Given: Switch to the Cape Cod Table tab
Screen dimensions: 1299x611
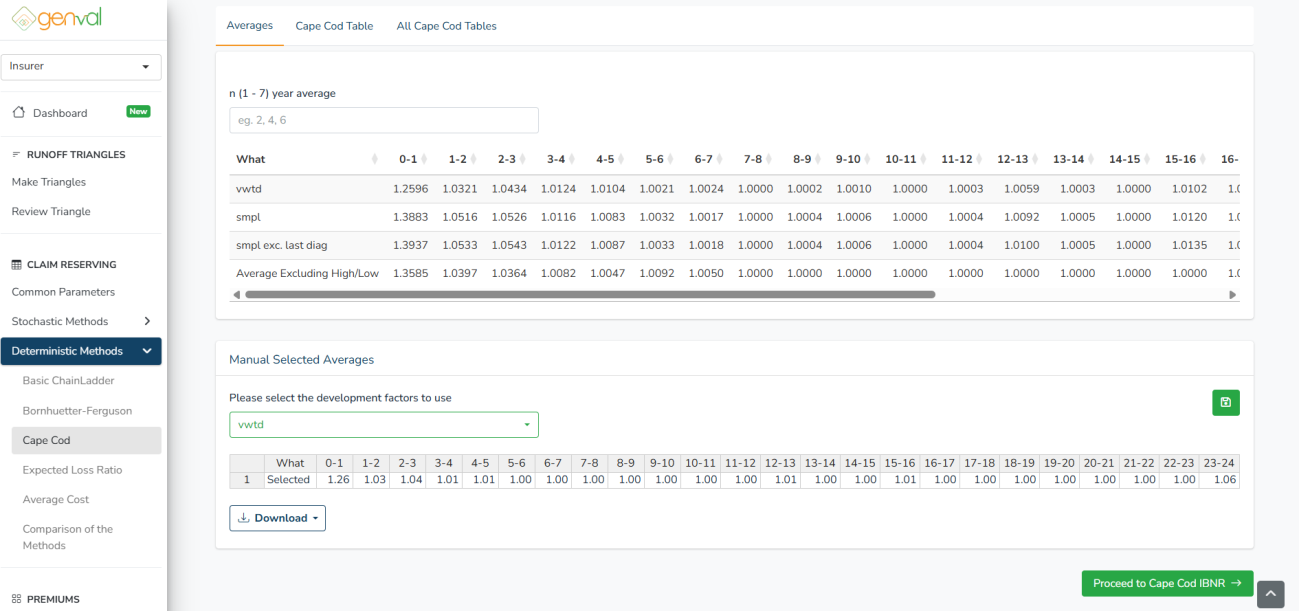Looking at the screenshot, I should pyautogui.click(x=334, y=26).
